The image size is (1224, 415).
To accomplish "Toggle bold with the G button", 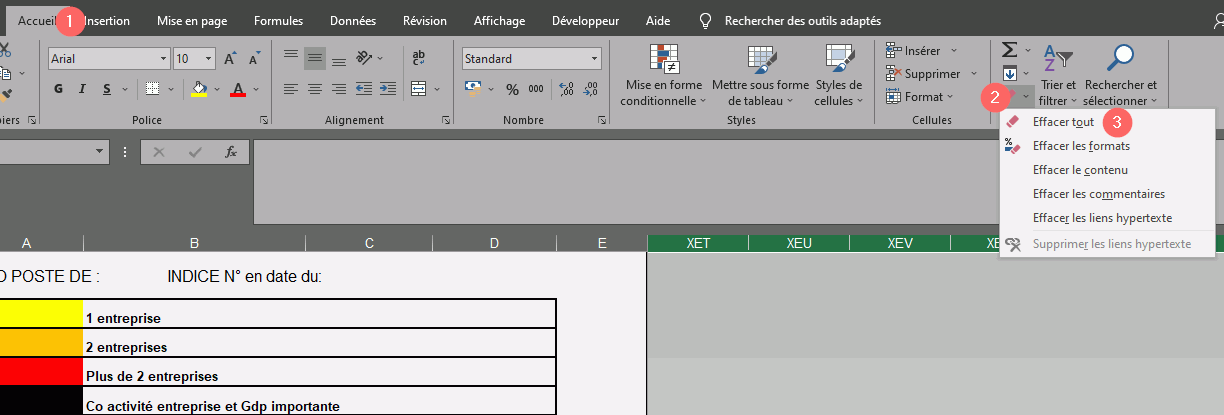I will click(58, 89).
